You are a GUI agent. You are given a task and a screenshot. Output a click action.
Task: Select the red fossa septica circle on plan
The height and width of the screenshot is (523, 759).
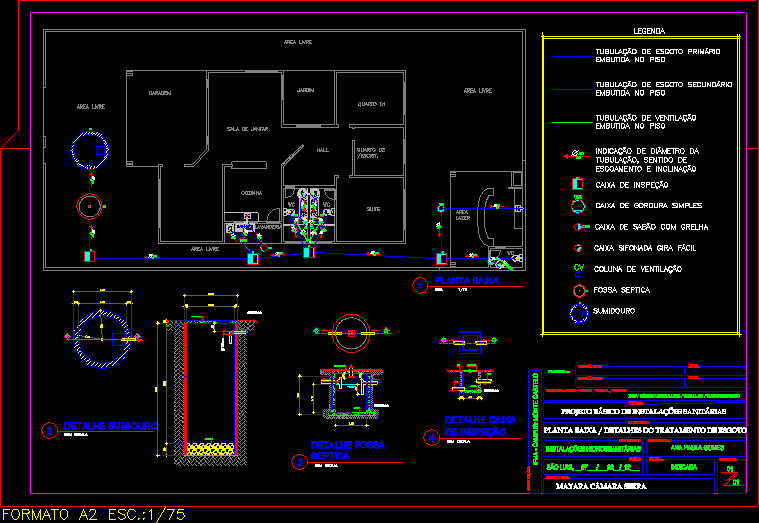90,206
